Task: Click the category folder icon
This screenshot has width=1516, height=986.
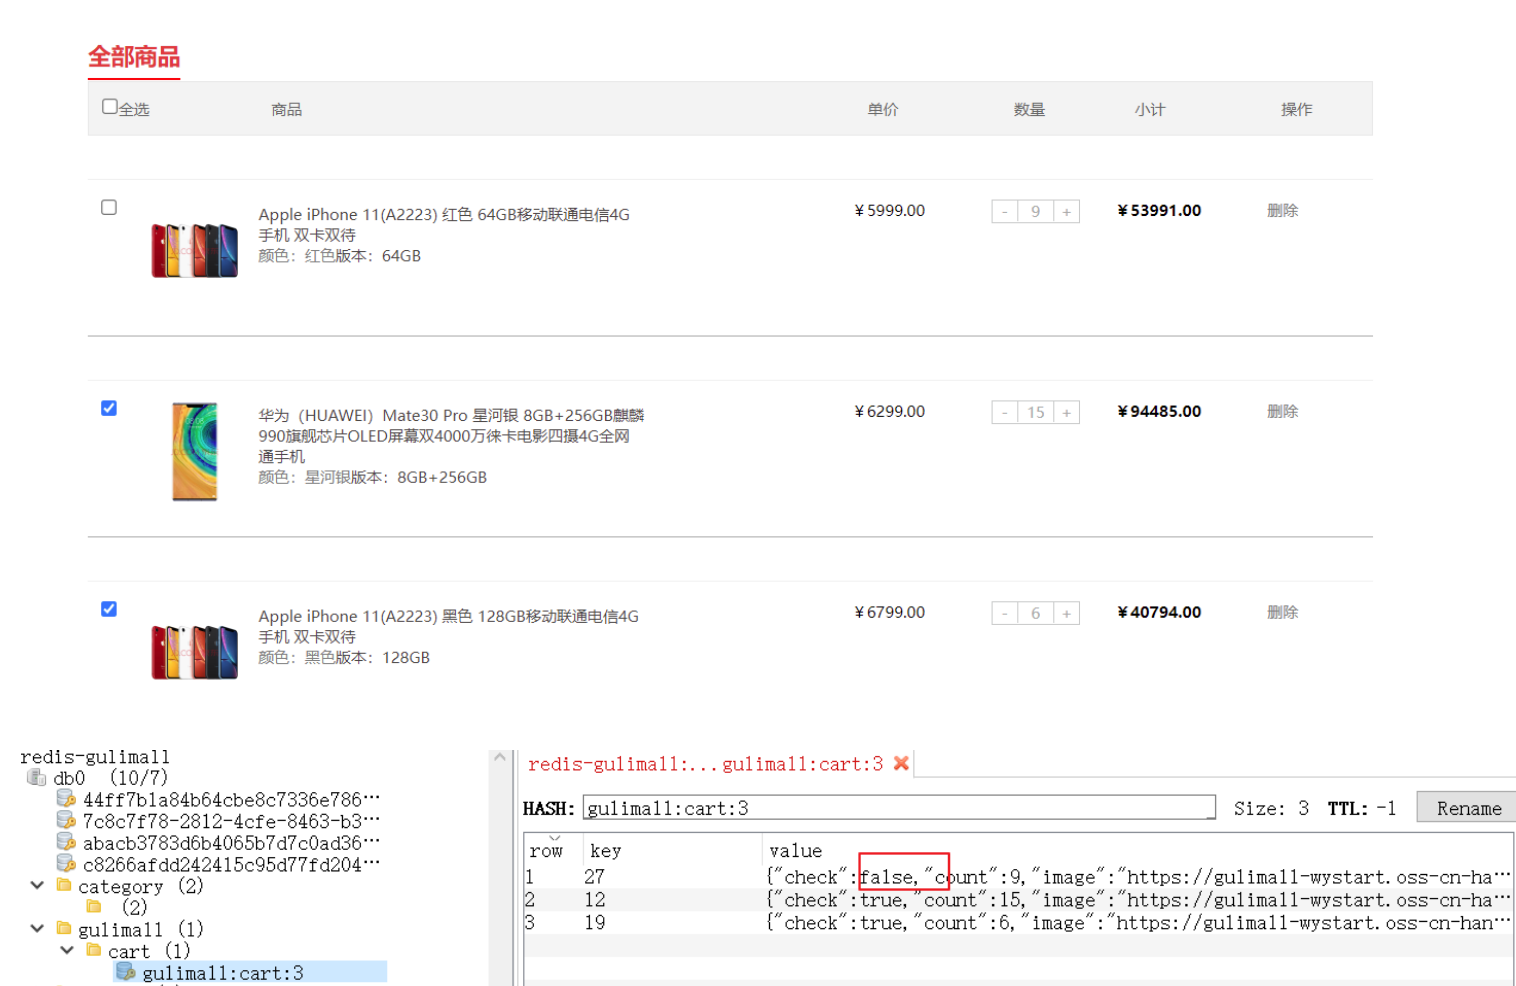Action: pos(64,885)
